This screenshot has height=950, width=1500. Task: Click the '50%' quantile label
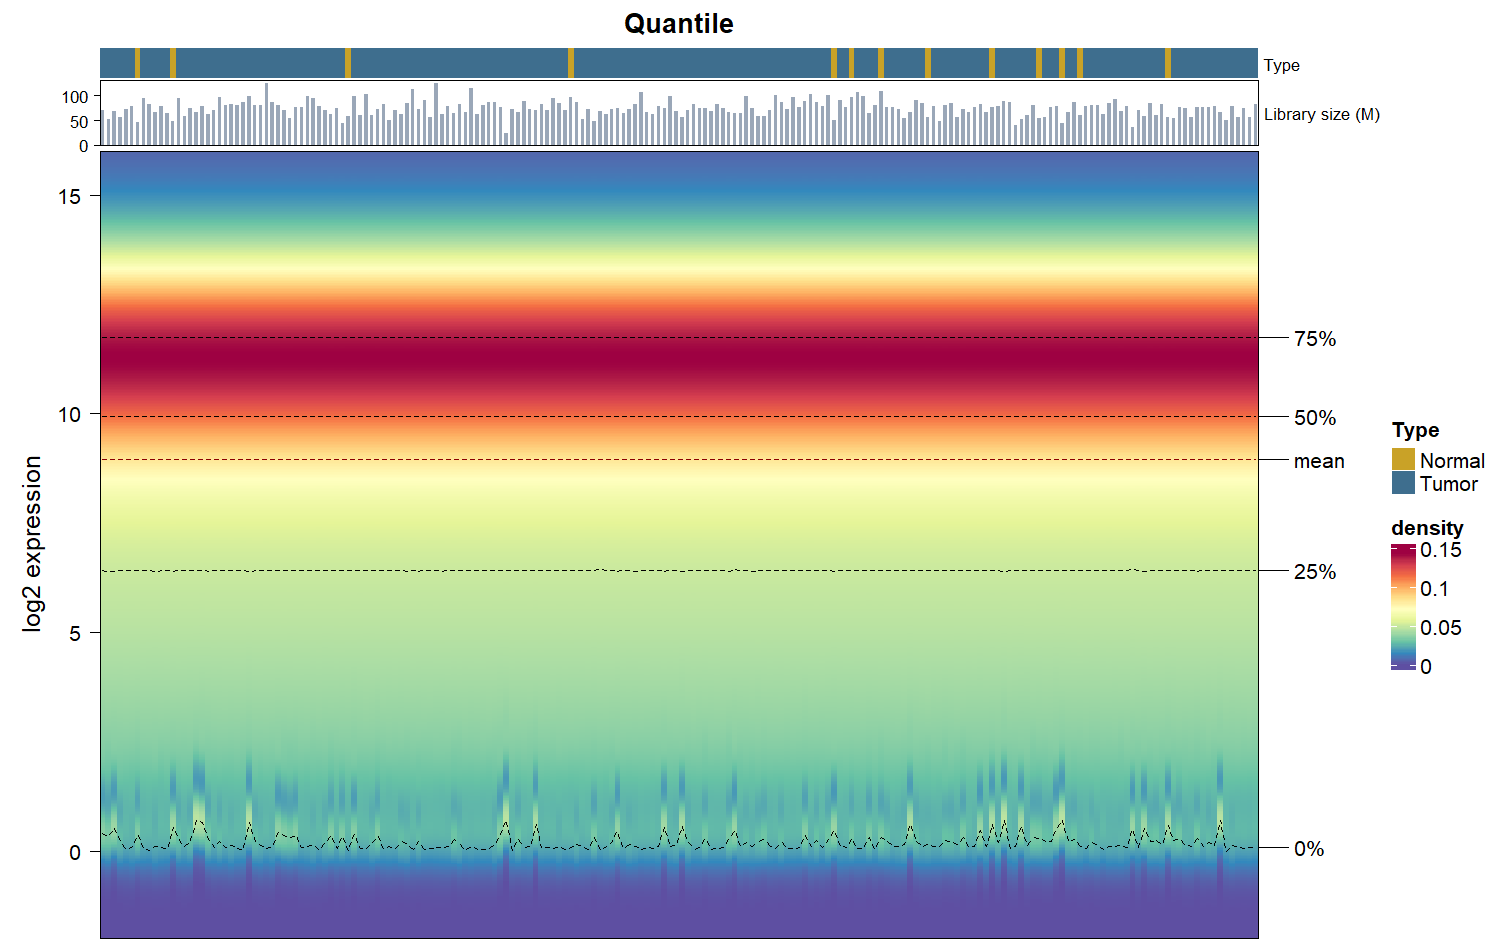[x=1315, y=418]
